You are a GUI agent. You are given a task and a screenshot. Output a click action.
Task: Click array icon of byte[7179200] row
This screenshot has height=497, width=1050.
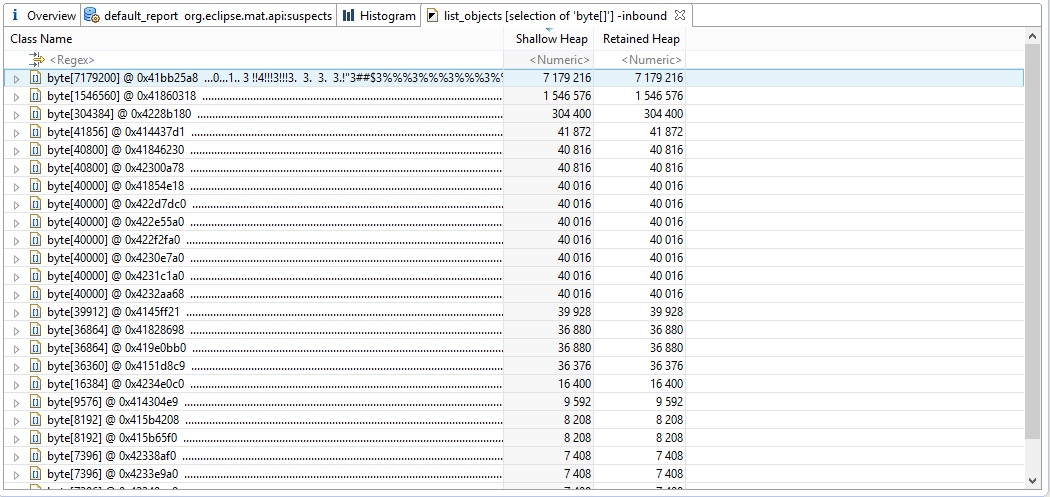35,78
